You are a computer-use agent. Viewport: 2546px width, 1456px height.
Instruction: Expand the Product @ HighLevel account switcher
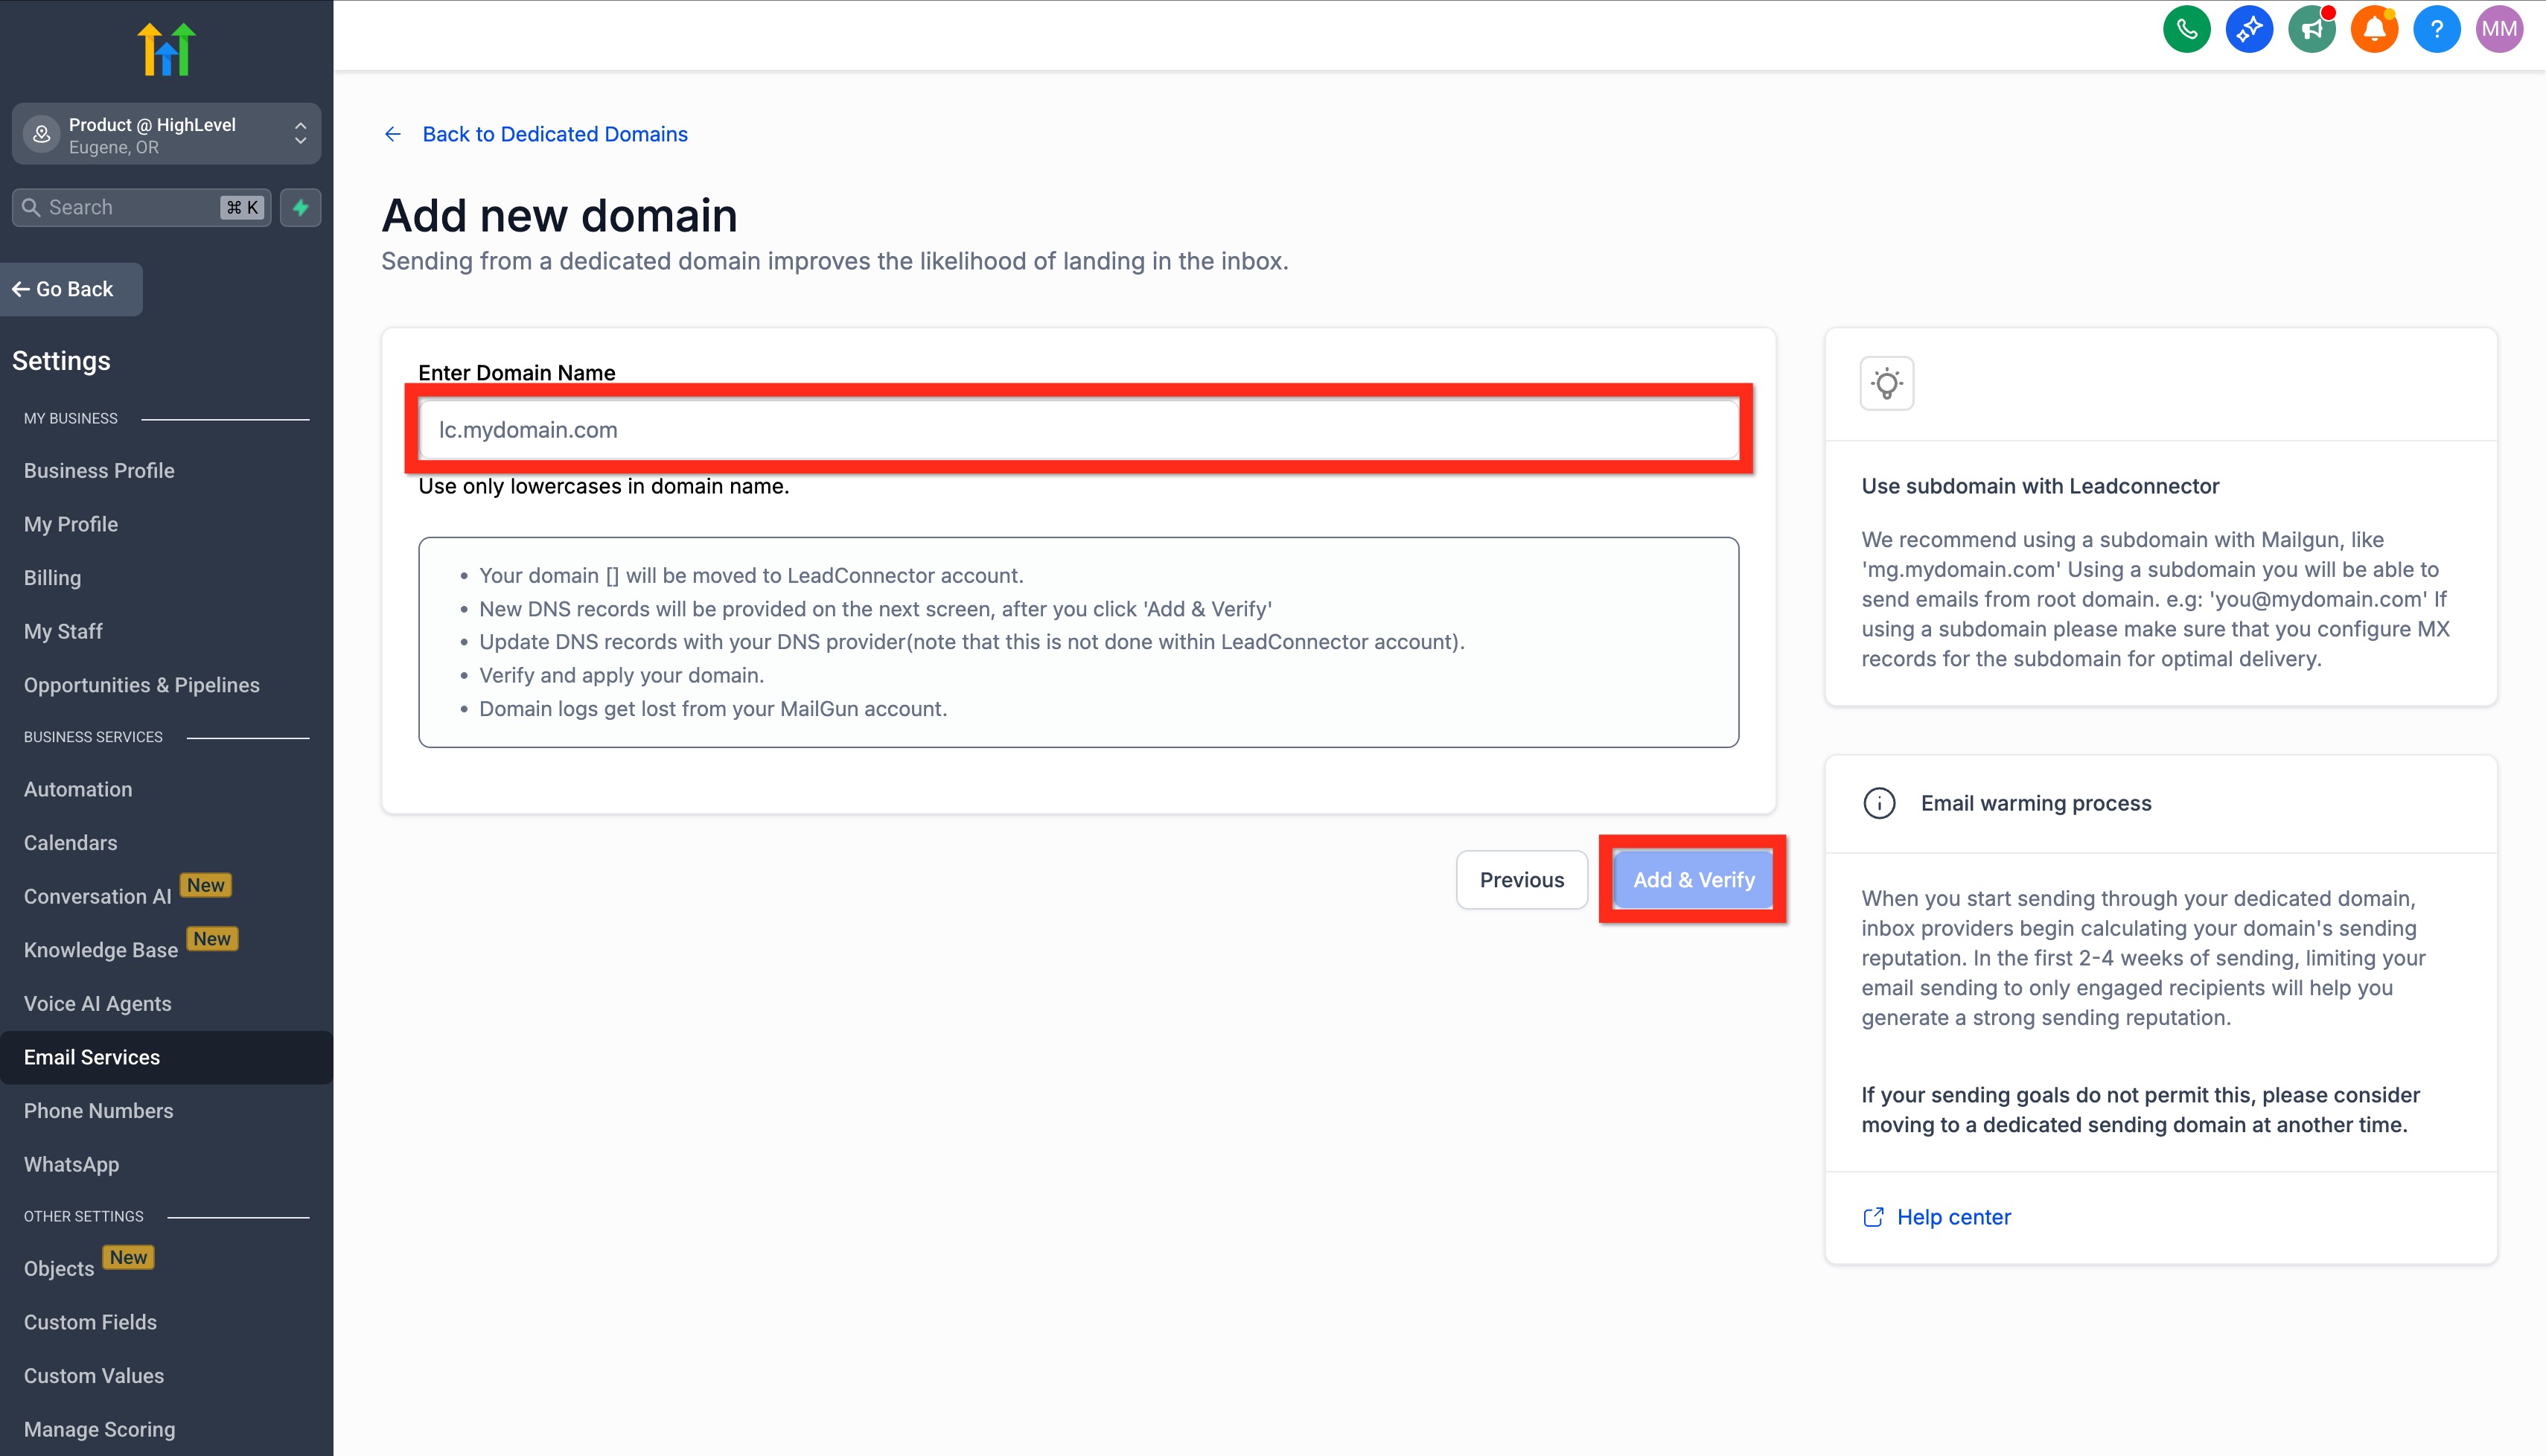[166, 134]
